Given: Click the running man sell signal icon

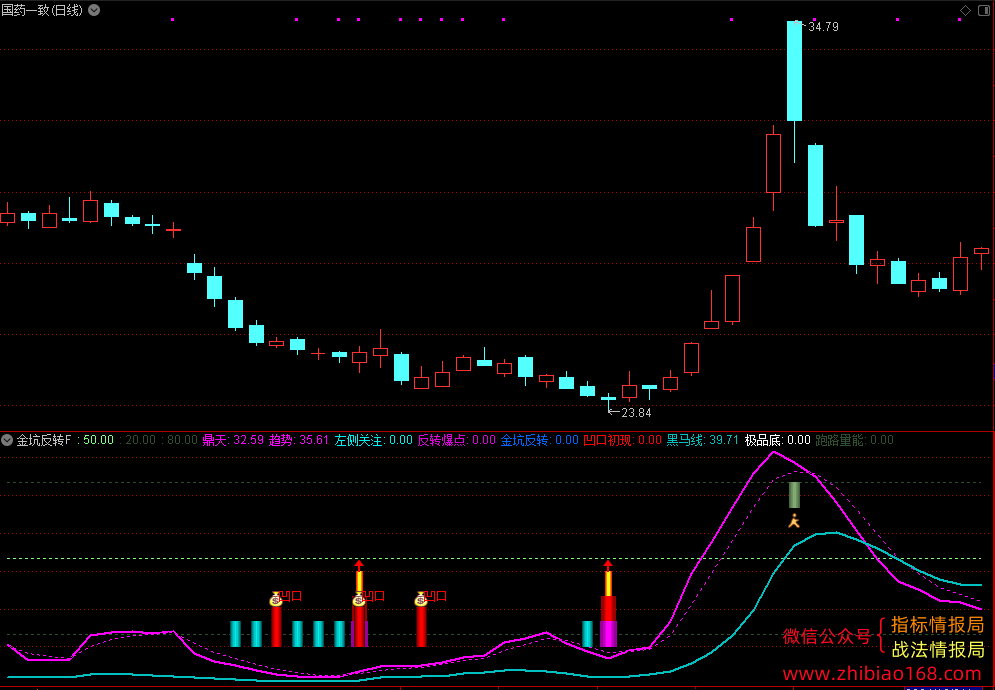Looking at the screenshot, I should click(794, 521).
